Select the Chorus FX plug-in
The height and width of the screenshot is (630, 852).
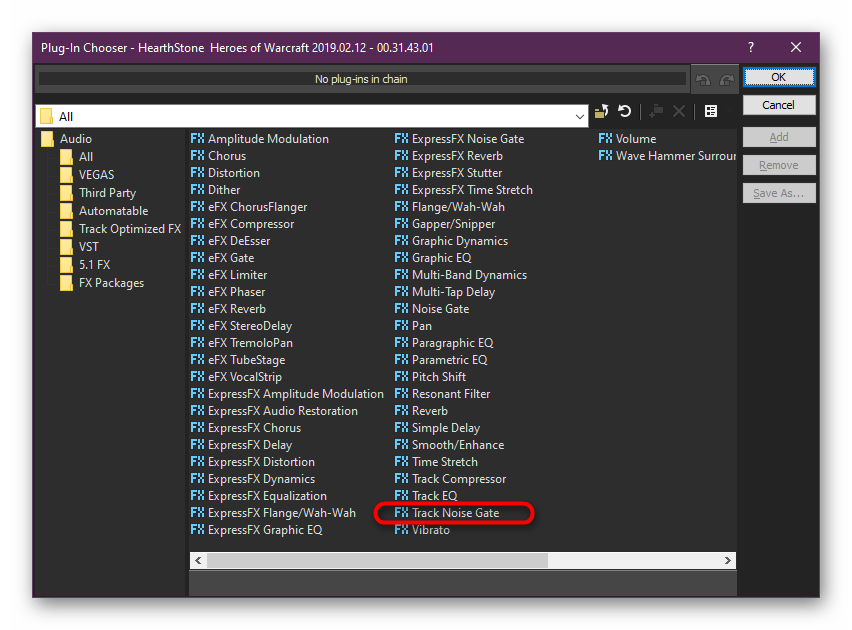click(x=226, y=156)
